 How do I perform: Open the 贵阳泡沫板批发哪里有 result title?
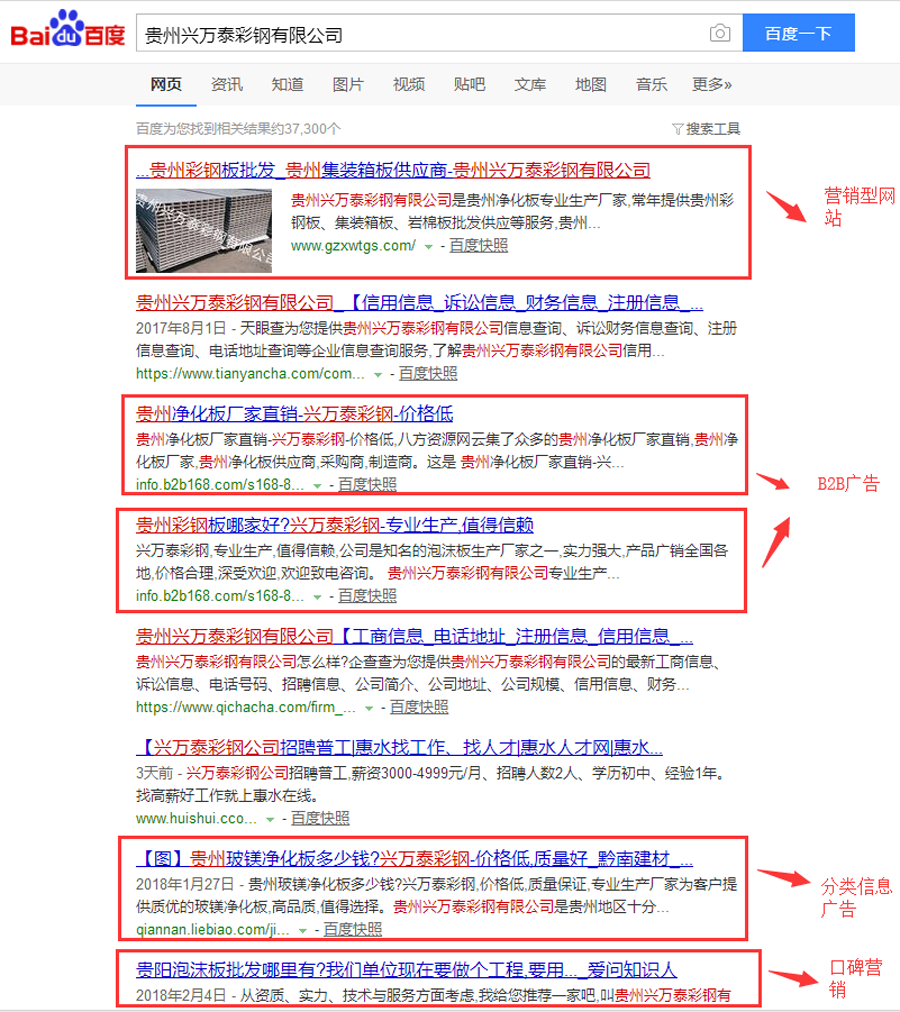(407, 970)
